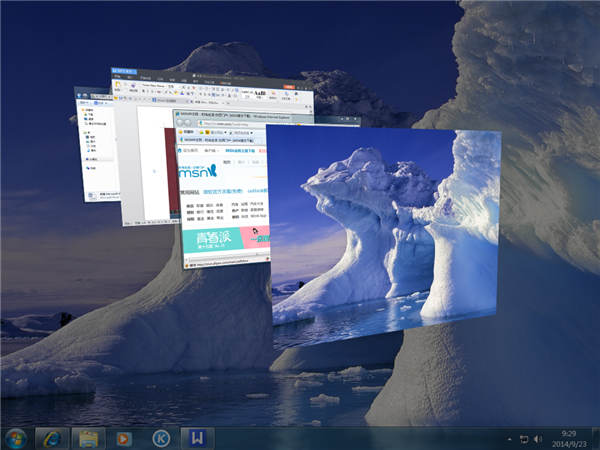Open the Windows Start menu orb
Viewport: 600px width, 450px height.
point(17,438)
